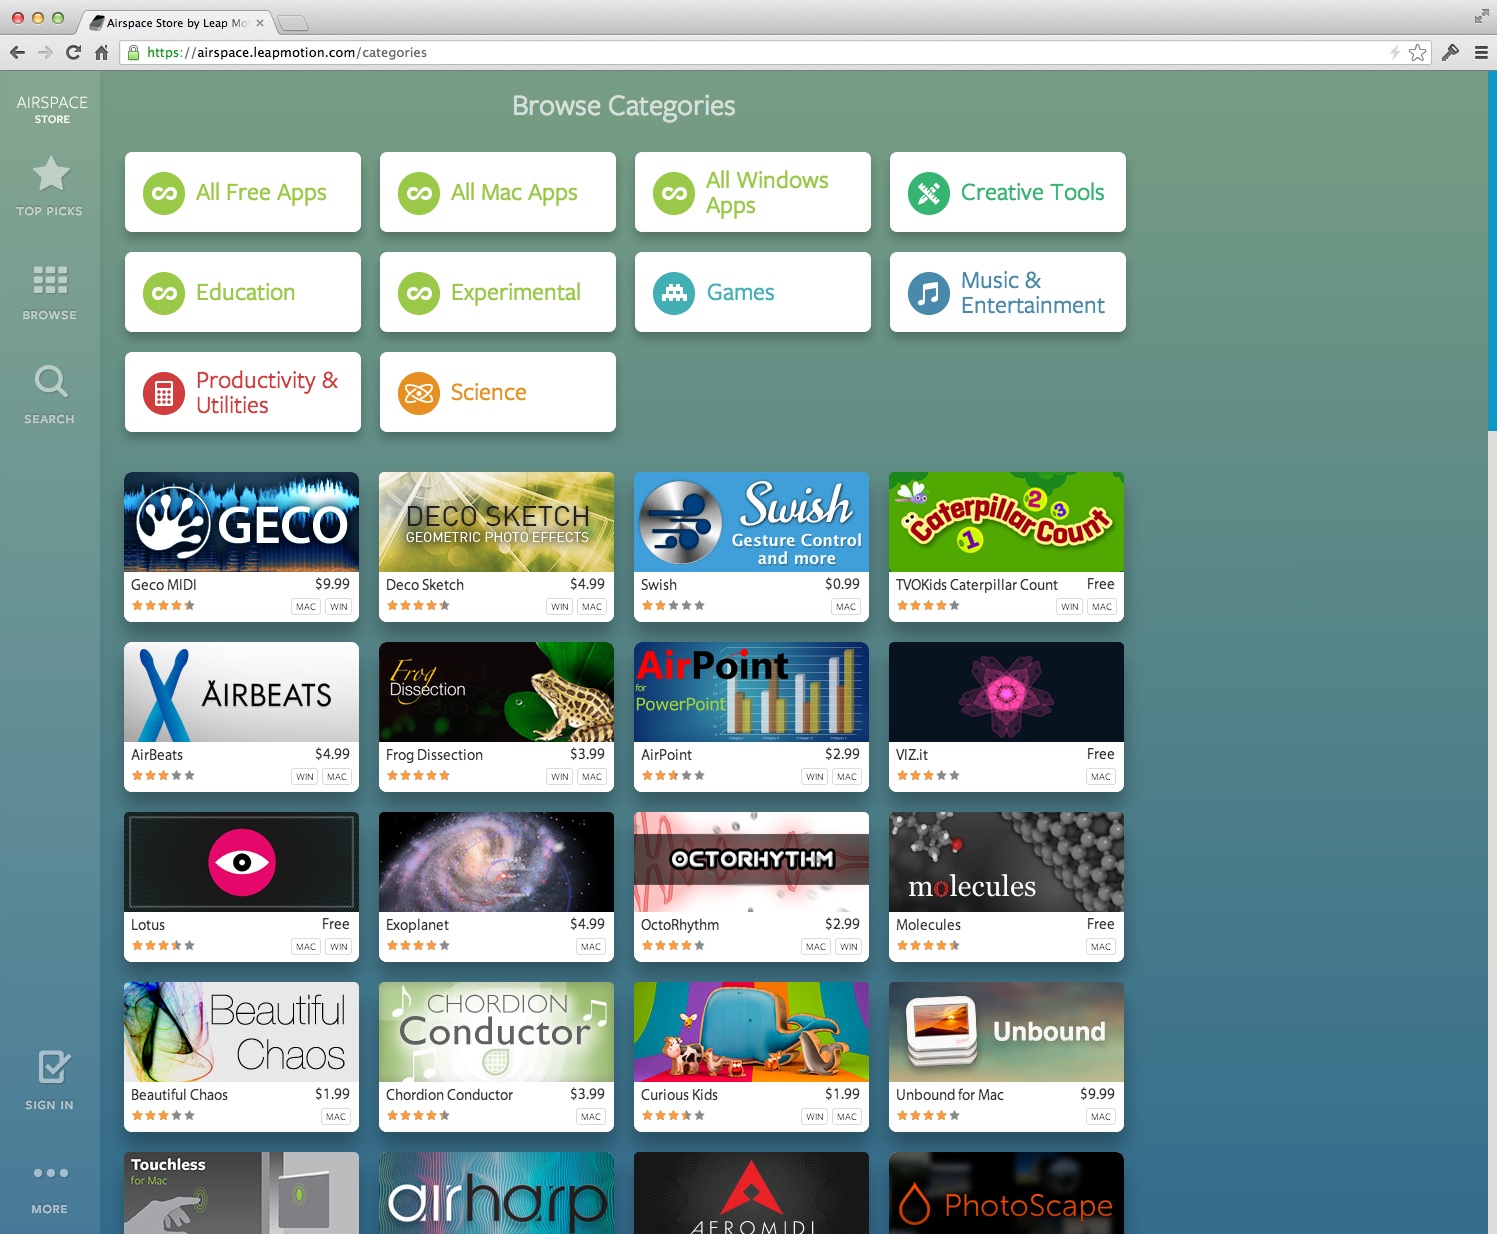Screen dimensions: 1497x1234
Task: Click the All Mac Apps infinity icon
Action: click(419, 193)
